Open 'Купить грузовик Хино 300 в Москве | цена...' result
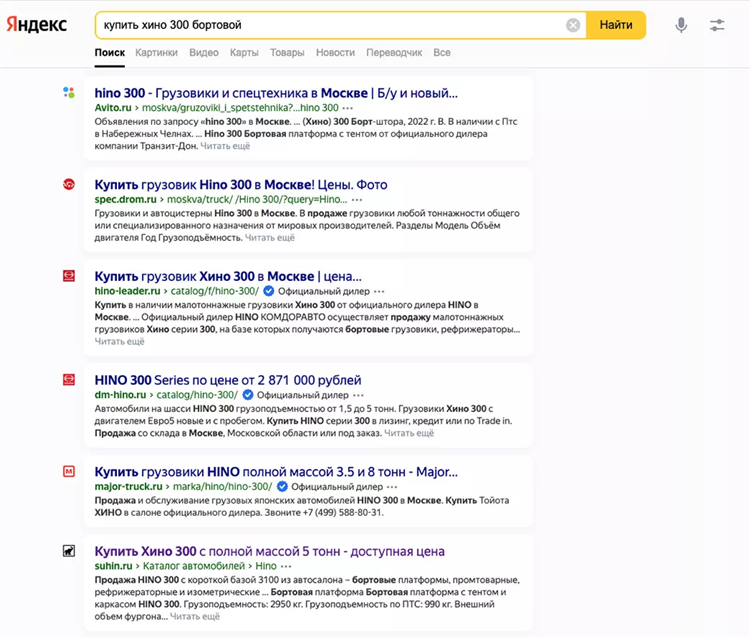Screen dimensions: 750x638 click(x=228, y=276)
